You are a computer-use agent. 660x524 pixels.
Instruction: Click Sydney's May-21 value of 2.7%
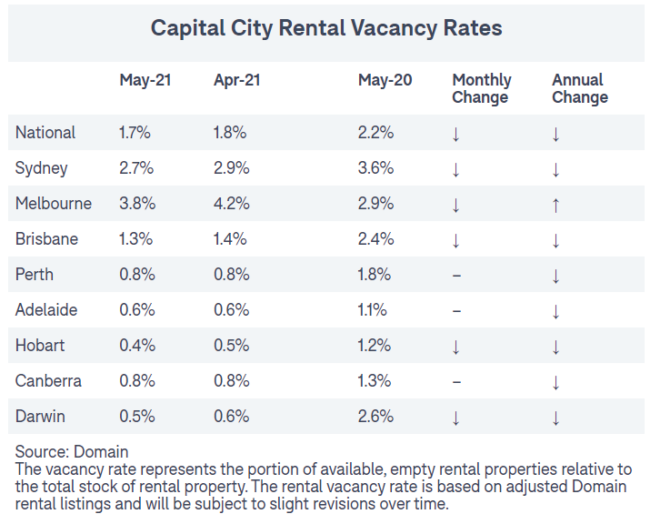tap(136, 169)
